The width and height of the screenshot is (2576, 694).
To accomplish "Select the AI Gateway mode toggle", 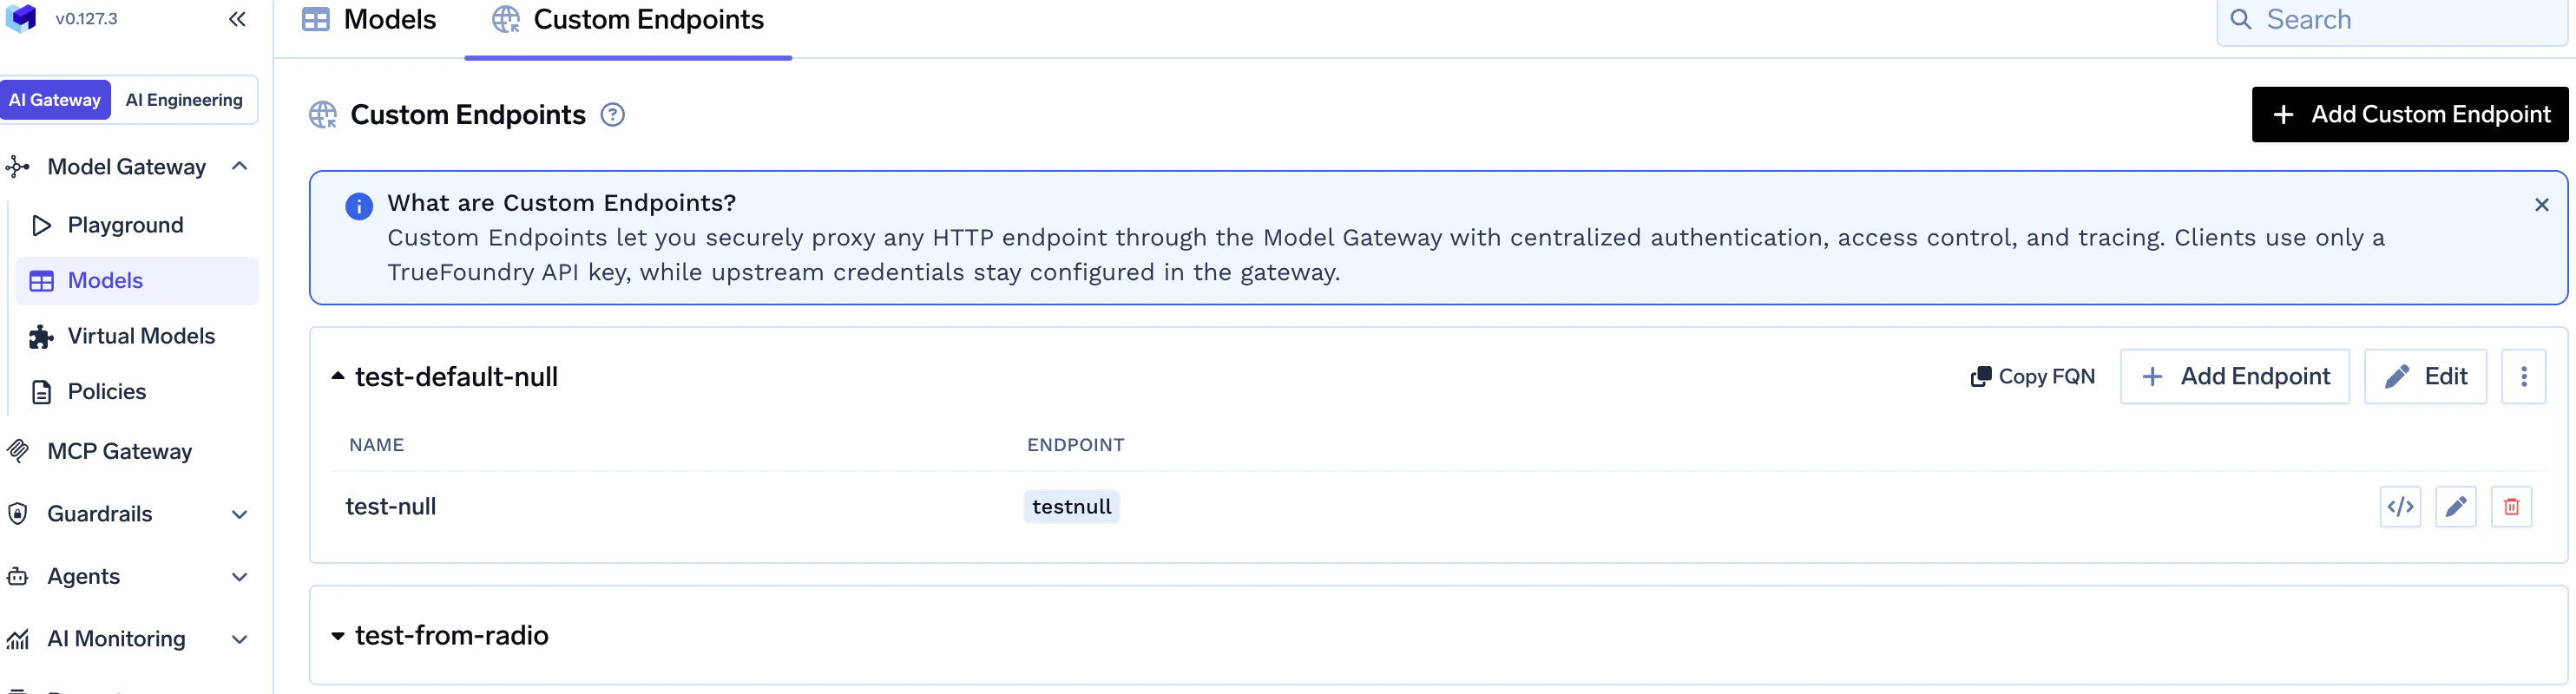I will pyautogui.click(x=56, y=99).
